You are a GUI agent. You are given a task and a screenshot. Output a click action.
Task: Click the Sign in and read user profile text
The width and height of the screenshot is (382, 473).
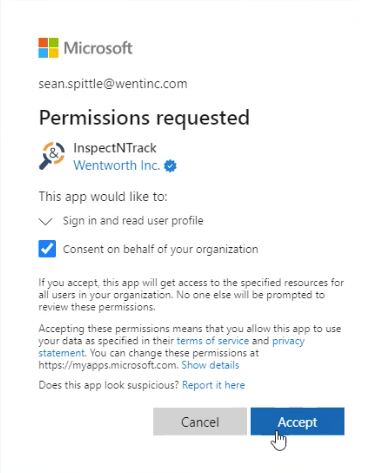133,221
